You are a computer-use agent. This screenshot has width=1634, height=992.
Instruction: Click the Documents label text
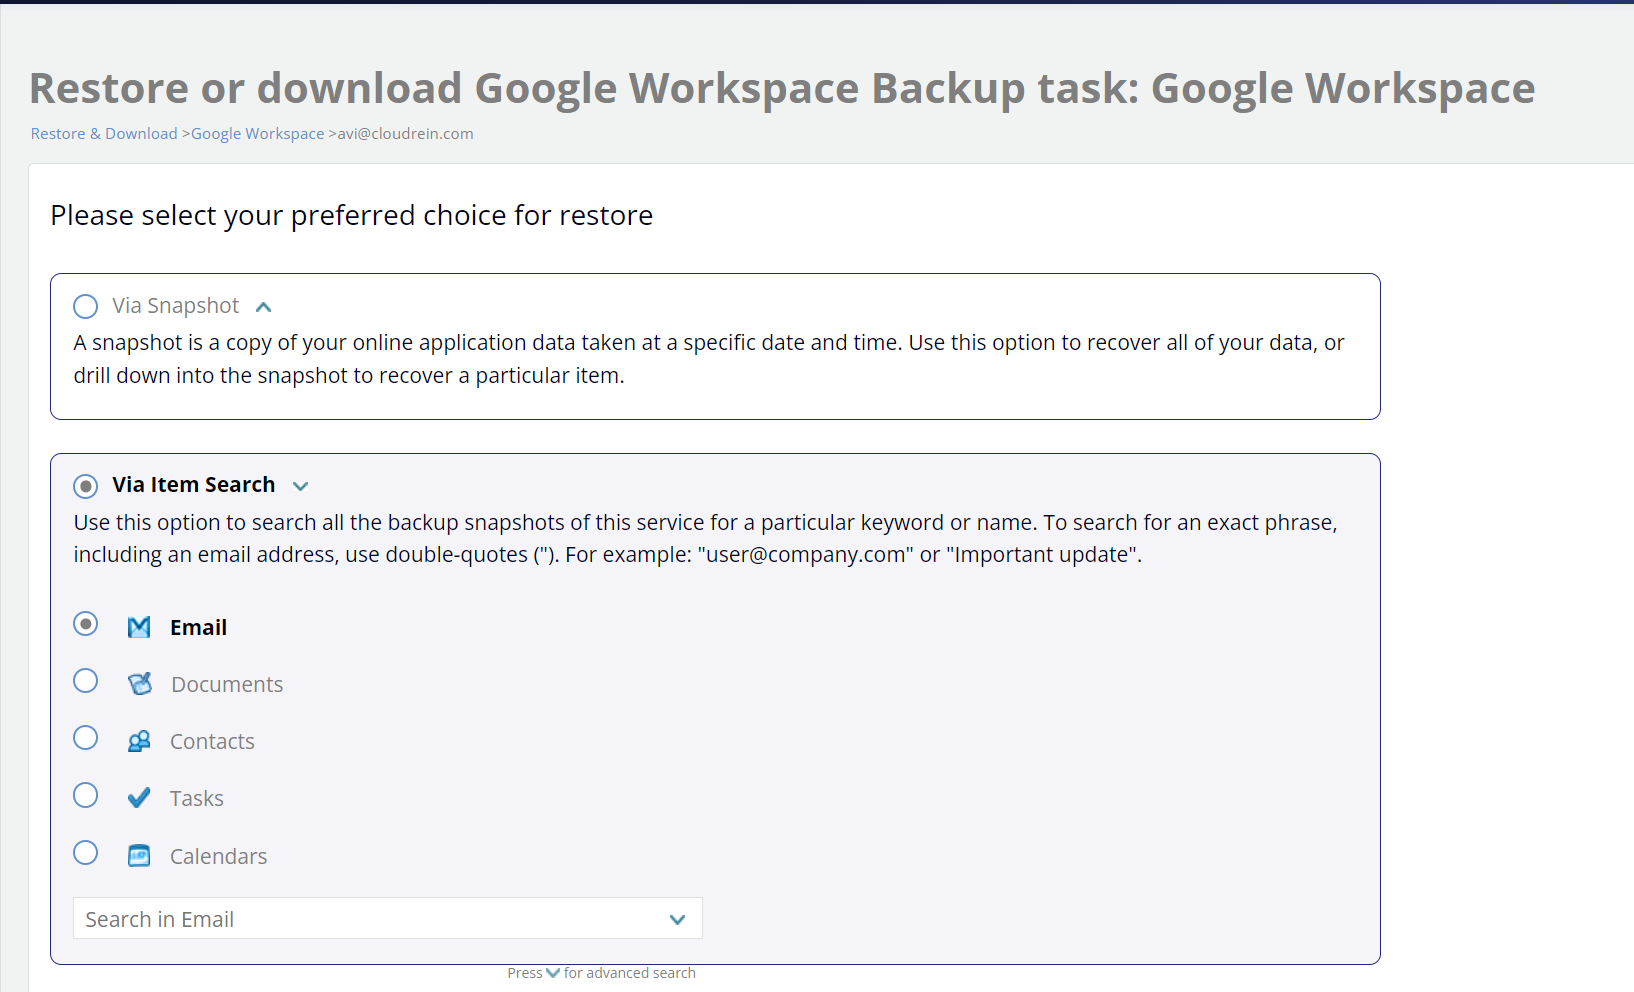(227, 685)
